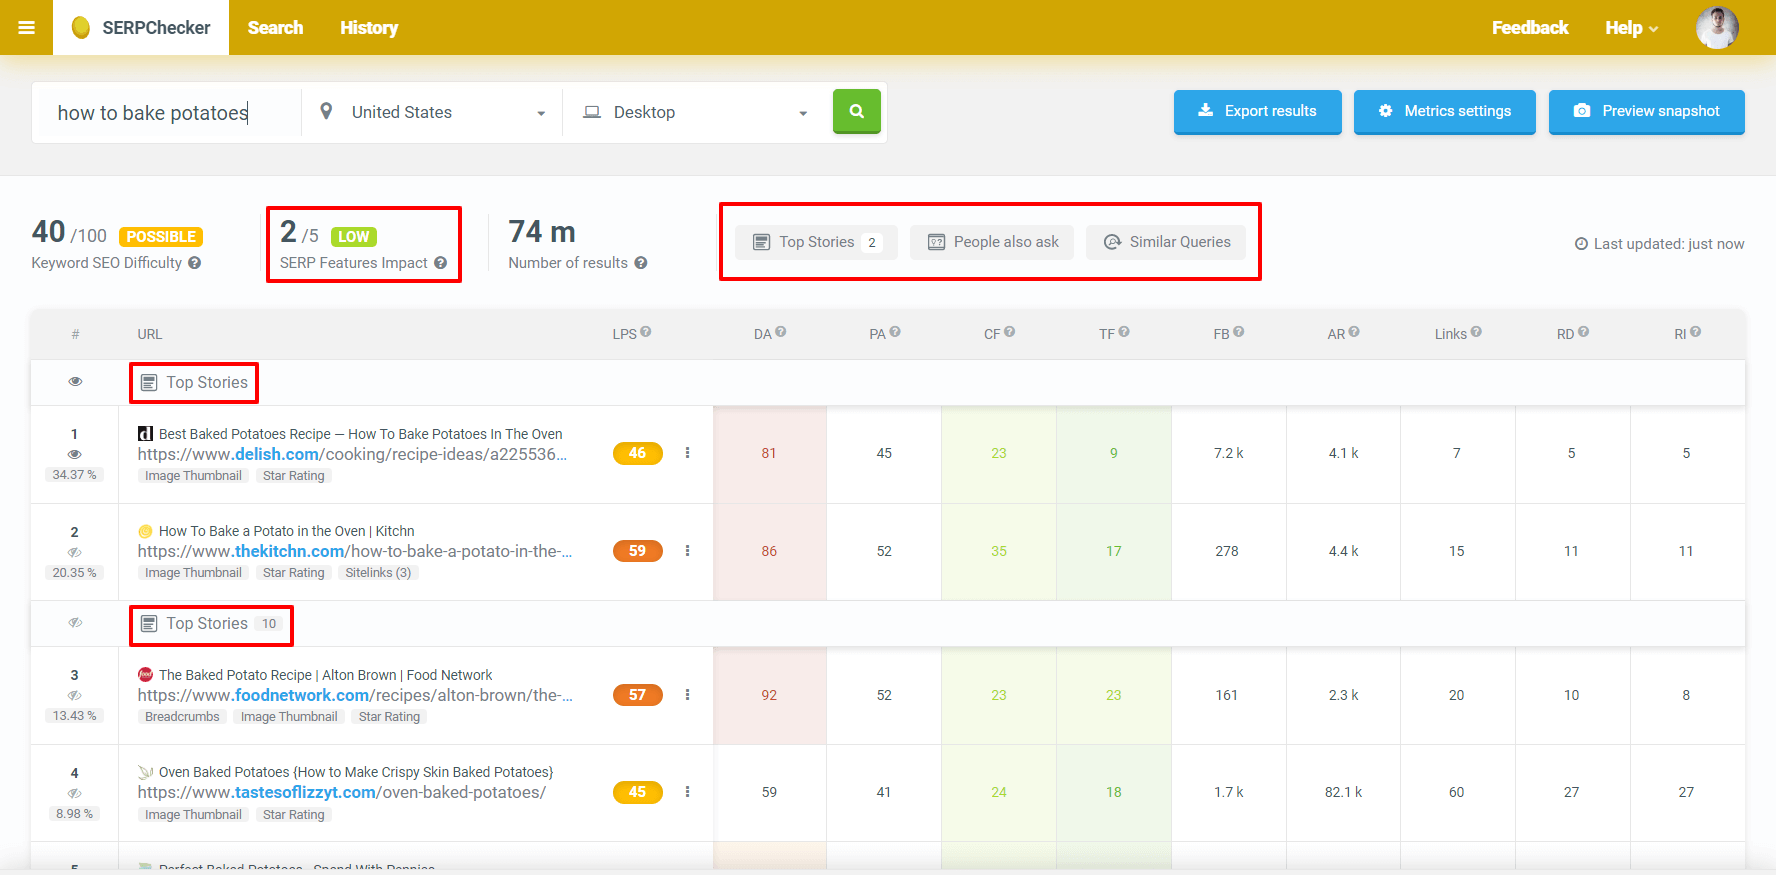The image size is (1776, 875).
Task: Open the Desktop device dropdown
Action: pyautogui.click(x=697, y=113)
